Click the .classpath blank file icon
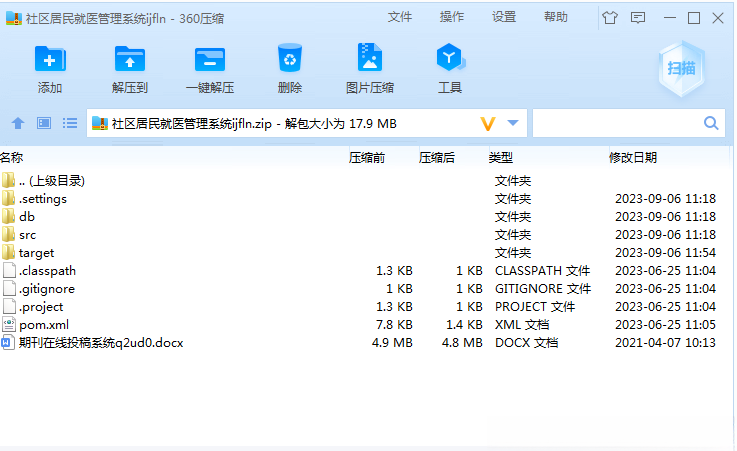737x451 pixels. pos(9,271)
